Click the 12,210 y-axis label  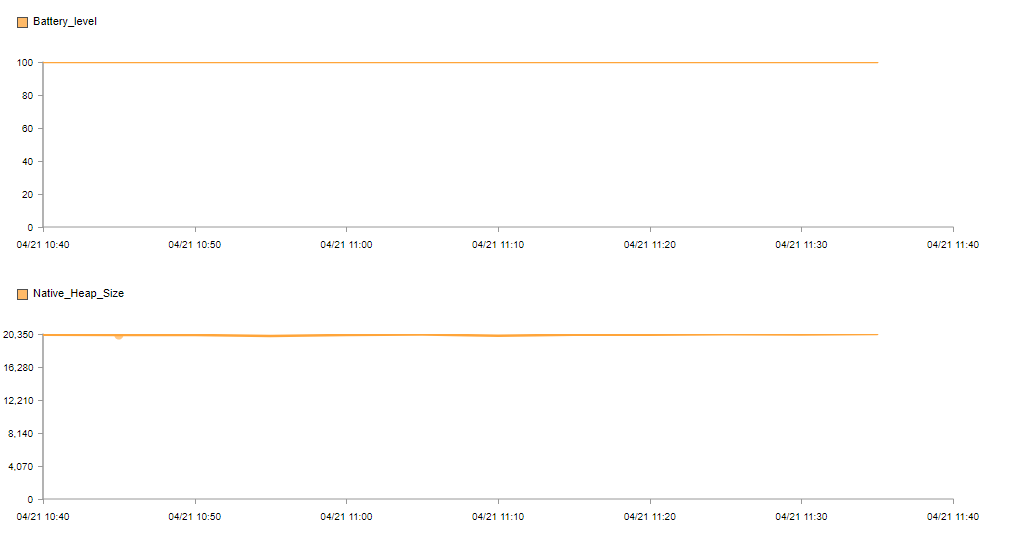[x=18, y=400]
